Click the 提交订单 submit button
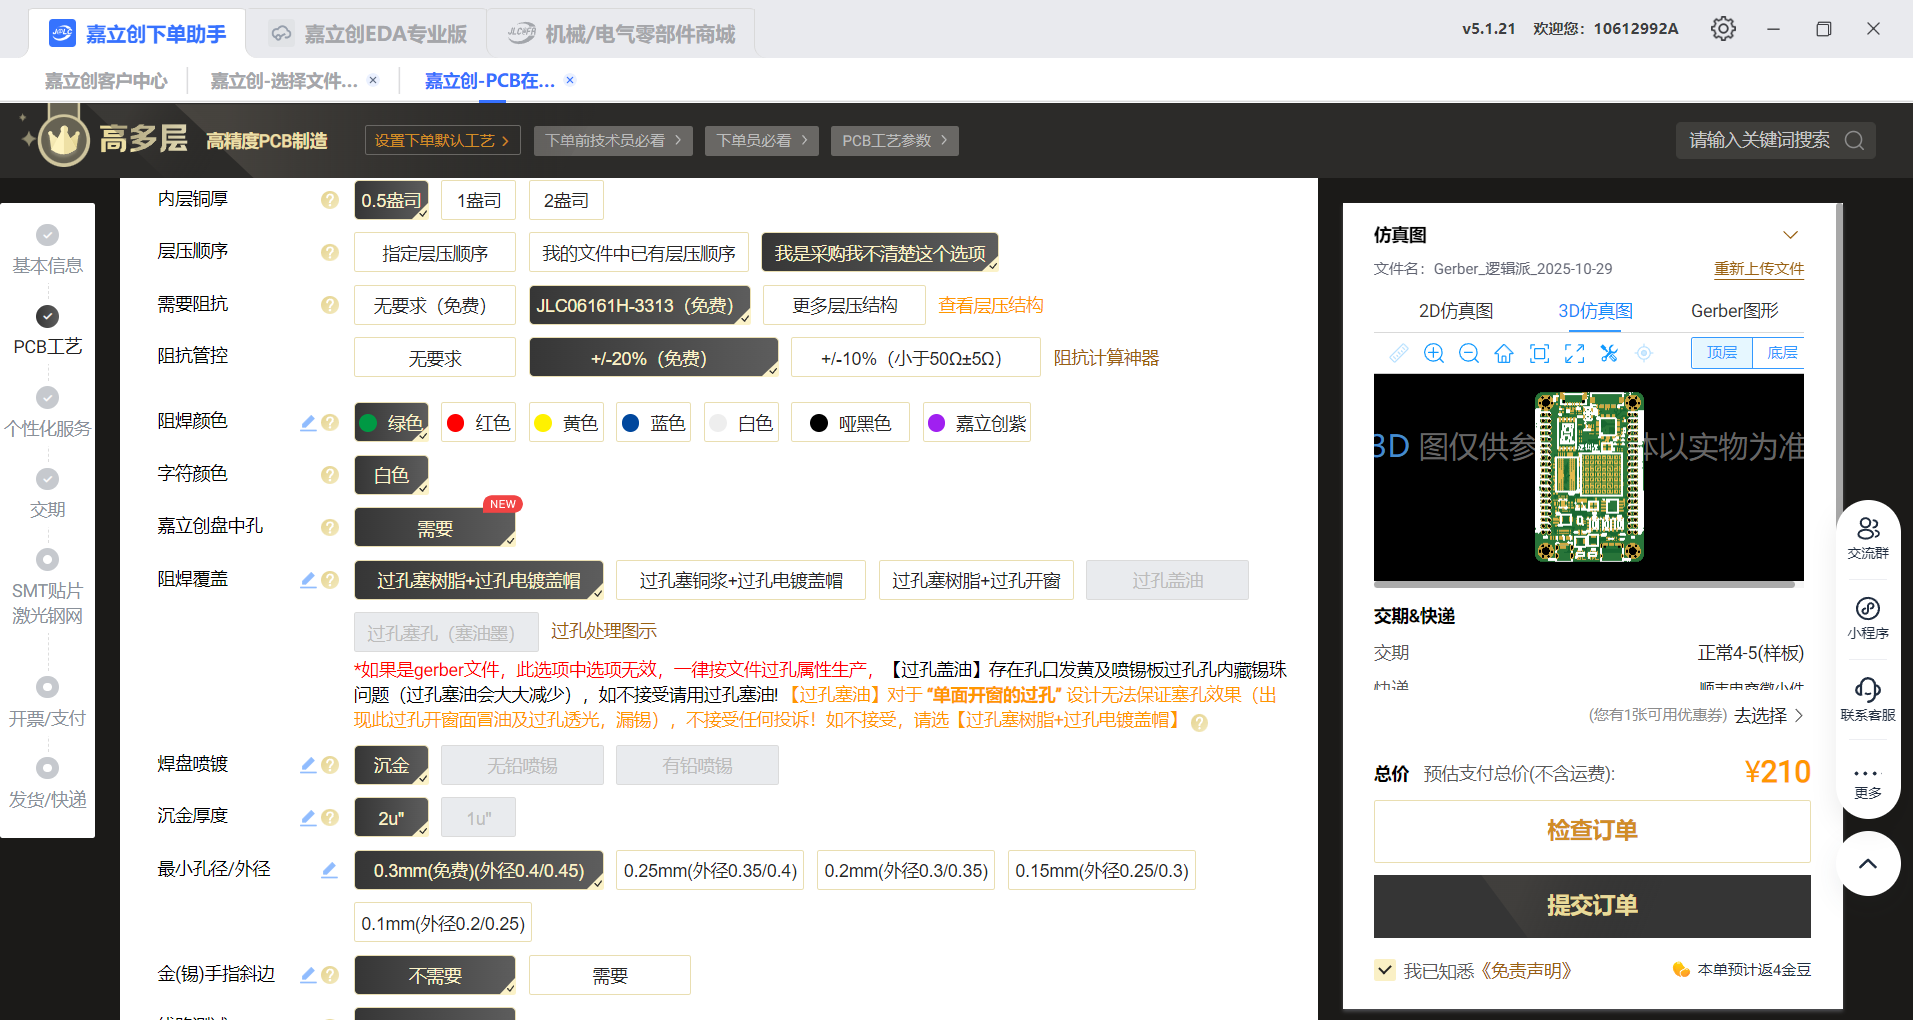Screen dimensions: 1913x1020 (1592, 906)
